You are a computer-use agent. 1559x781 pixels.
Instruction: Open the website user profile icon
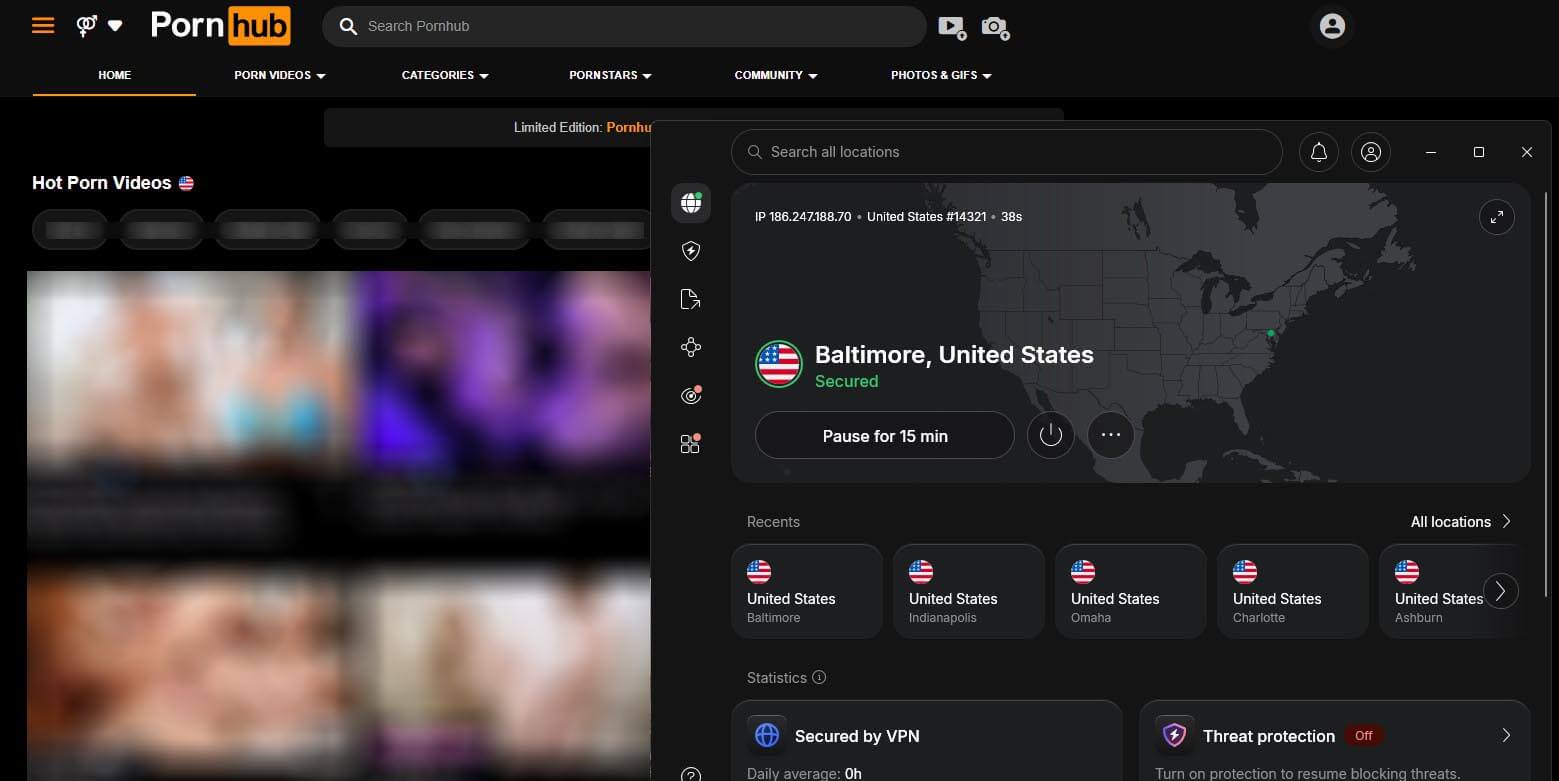(1332, 26)
